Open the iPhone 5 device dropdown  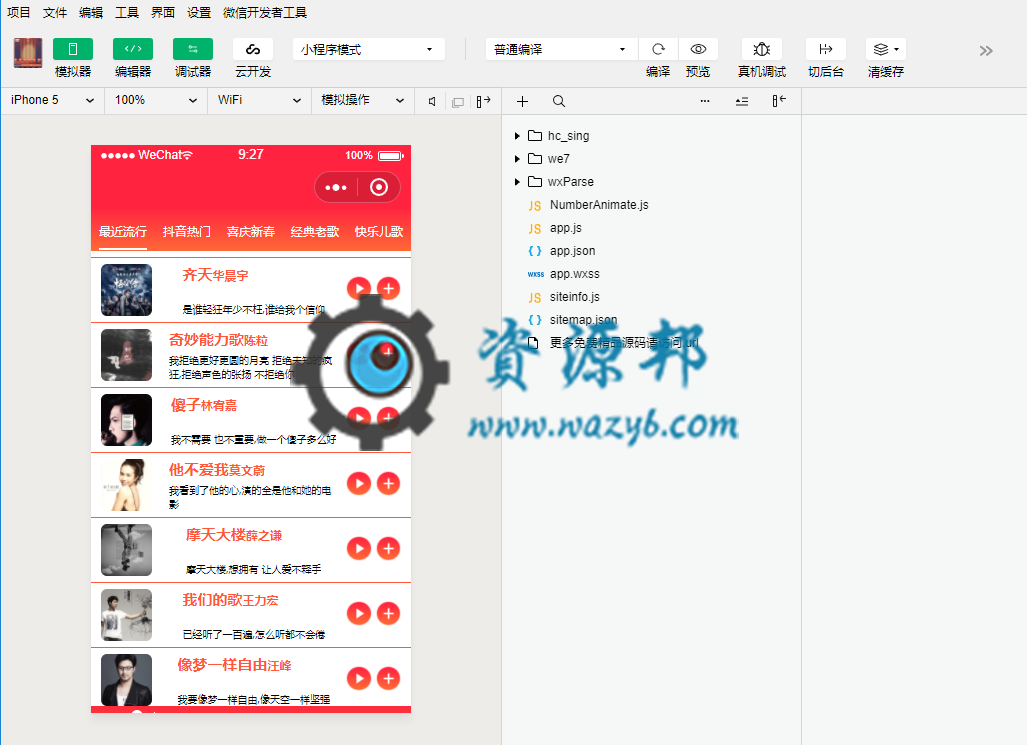(x=52, y=100)
